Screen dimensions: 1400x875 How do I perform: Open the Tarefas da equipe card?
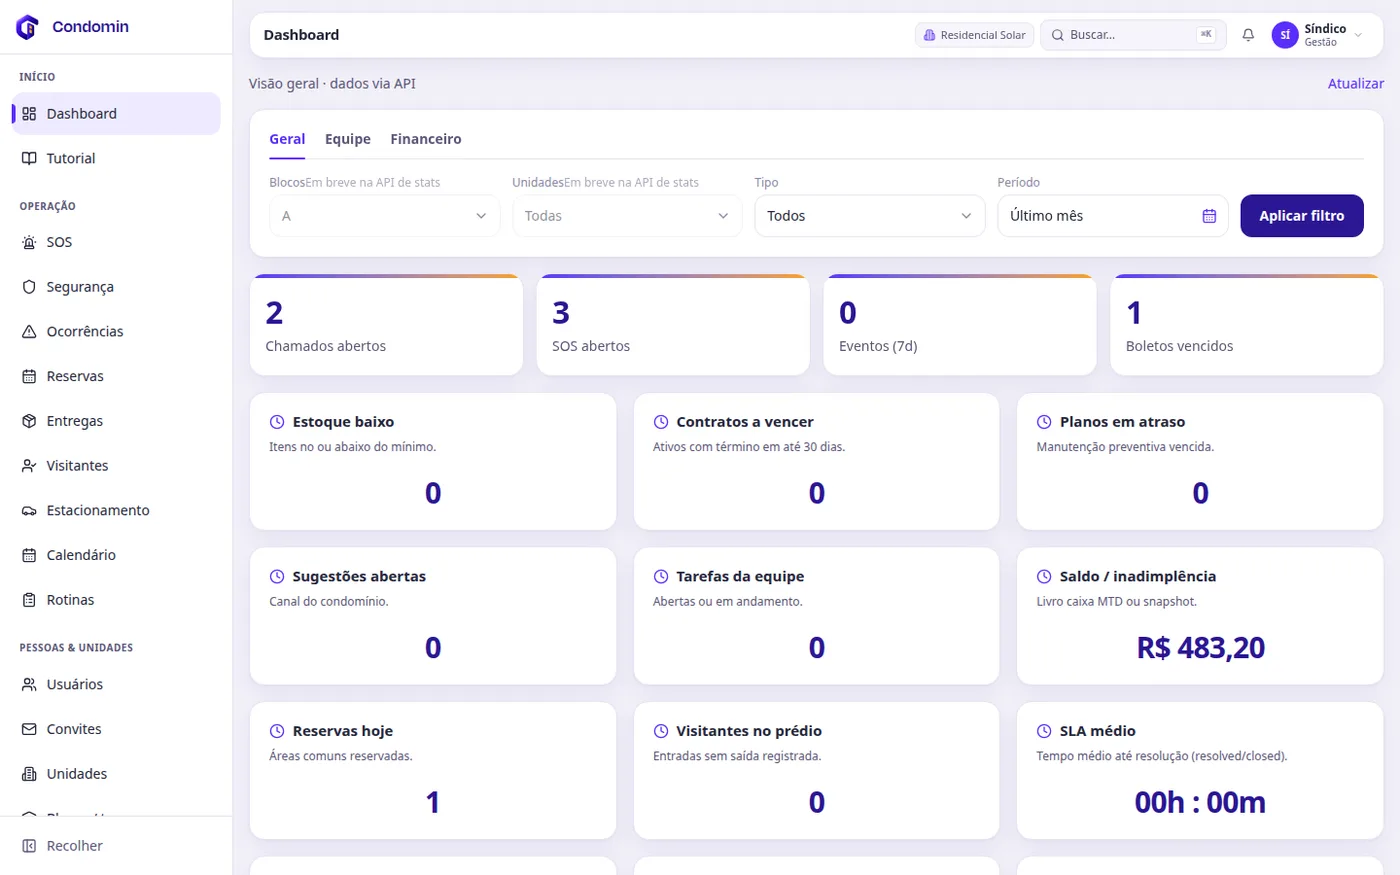(x=817, y=616)
